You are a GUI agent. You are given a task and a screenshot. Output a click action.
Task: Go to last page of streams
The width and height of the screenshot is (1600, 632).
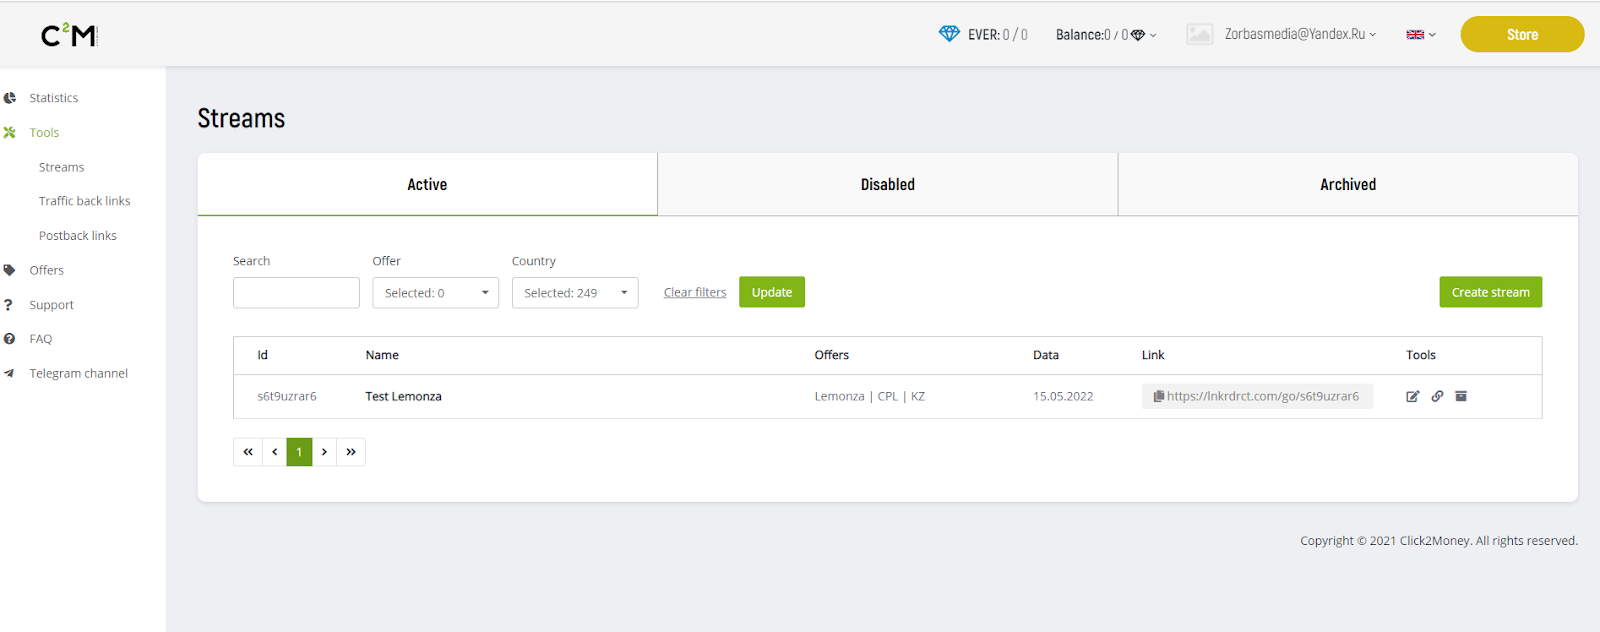(351, 452)
